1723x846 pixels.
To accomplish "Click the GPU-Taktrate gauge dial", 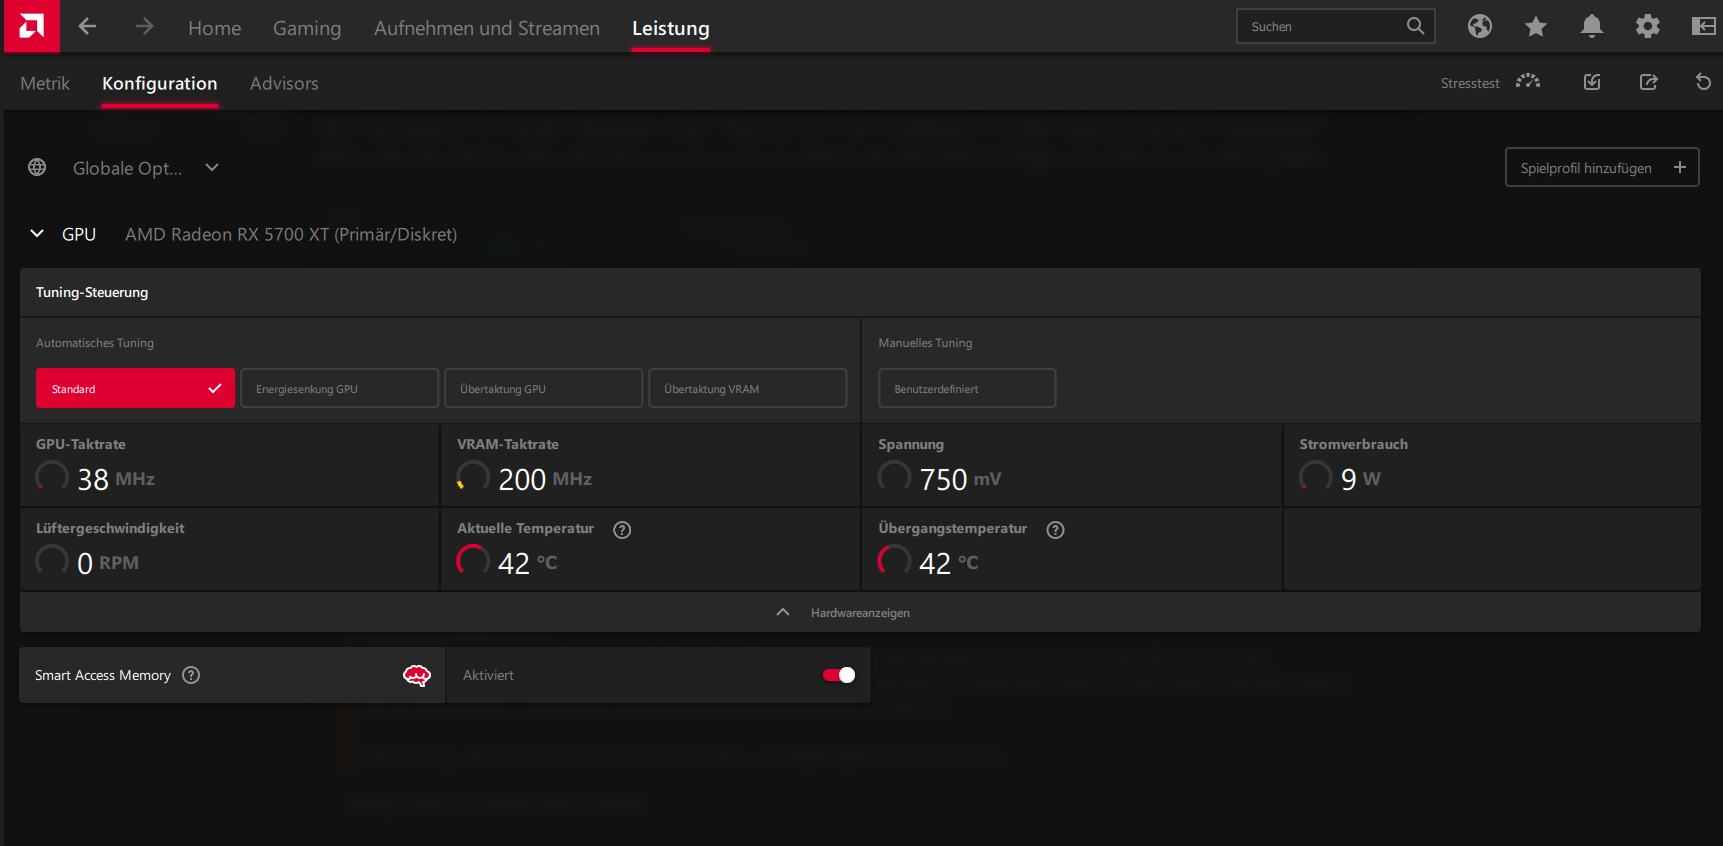I will 52,476.
